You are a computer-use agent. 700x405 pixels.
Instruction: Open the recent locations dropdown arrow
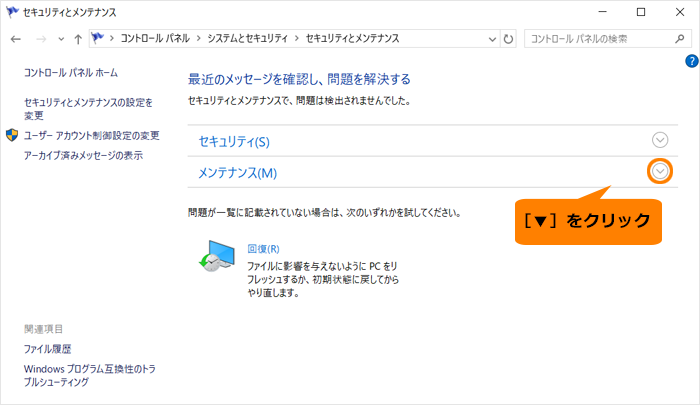coord(61,39)
